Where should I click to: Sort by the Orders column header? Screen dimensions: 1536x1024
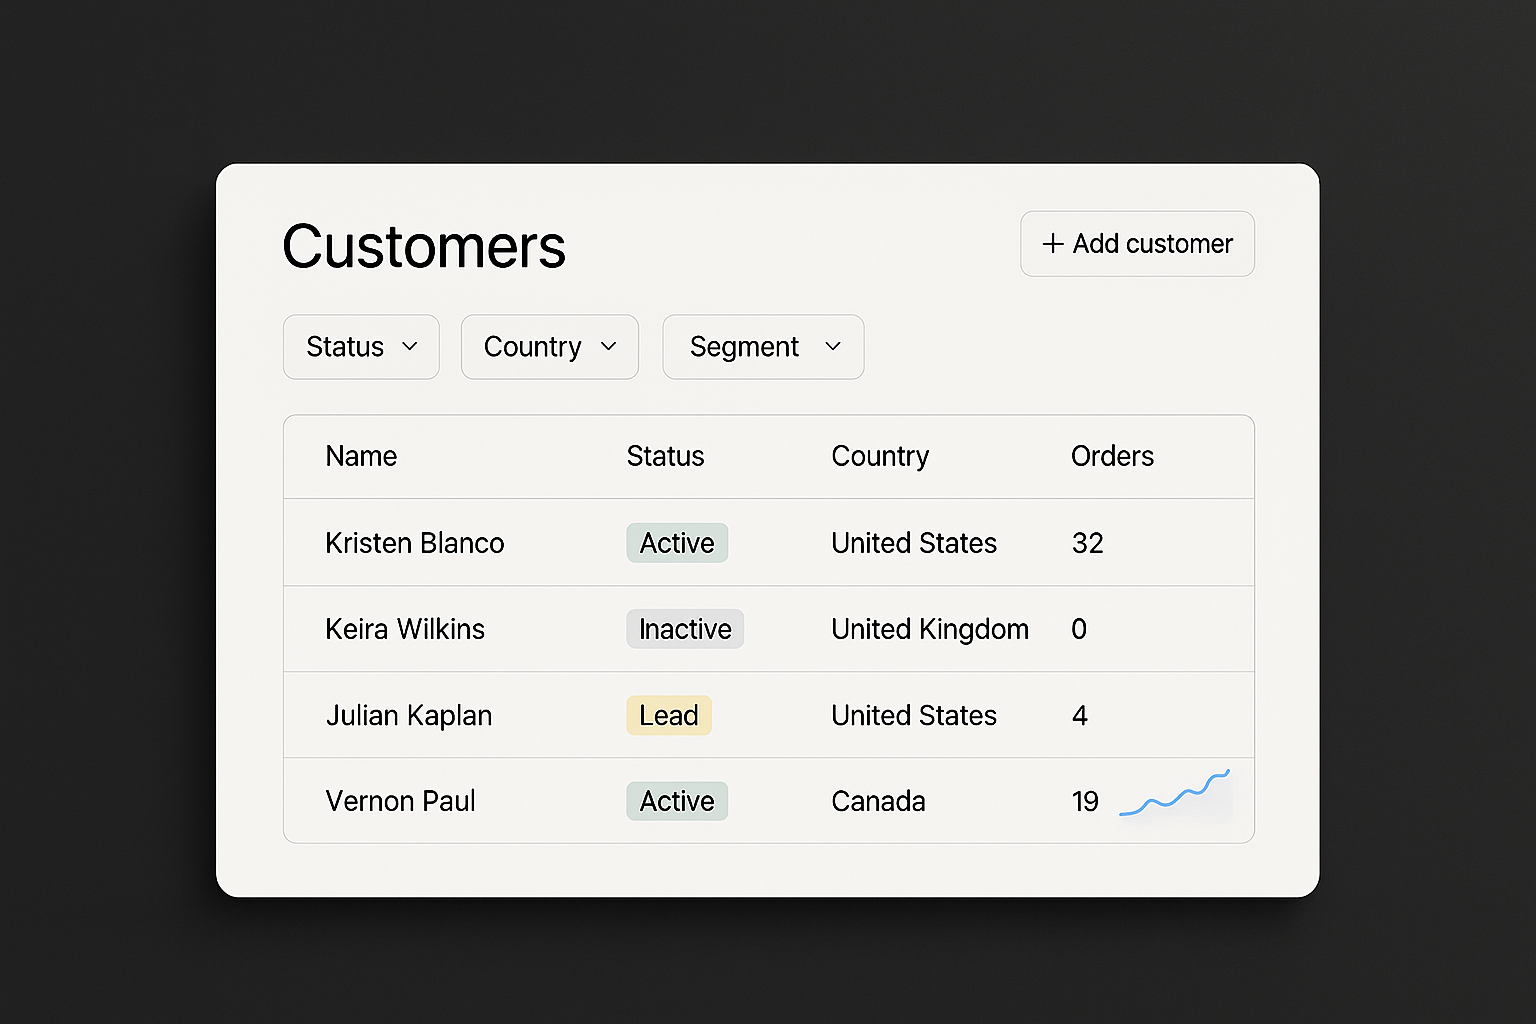[1112, 456]
